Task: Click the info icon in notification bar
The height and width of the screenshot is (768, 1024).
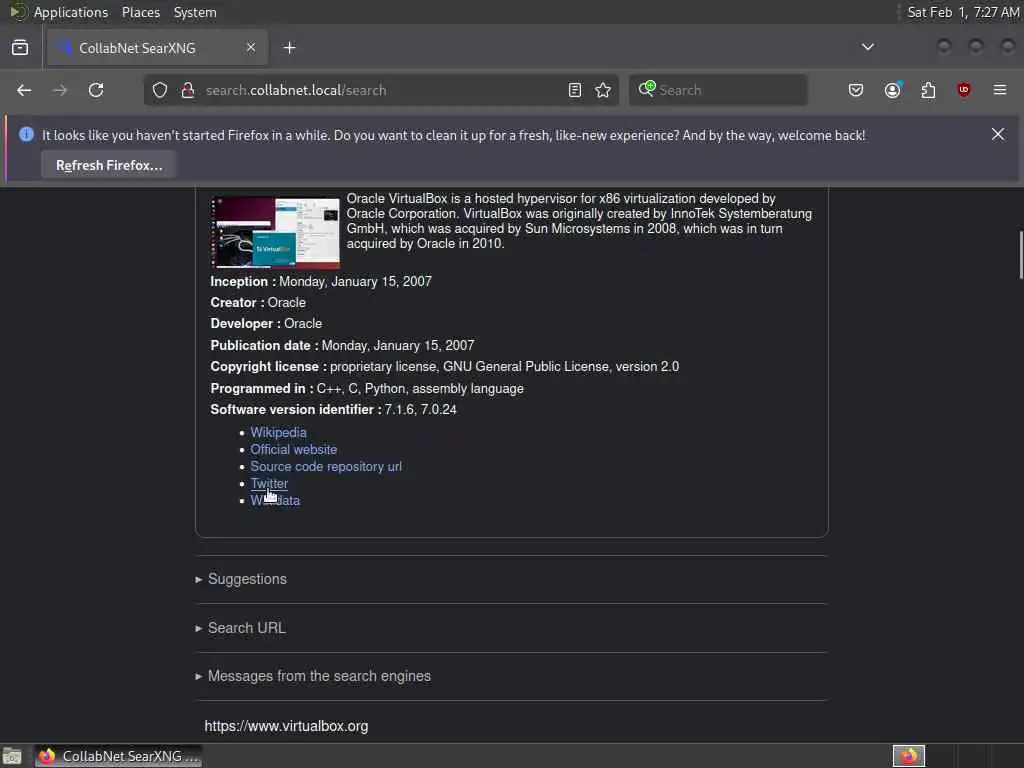Action: [x=27, y=135]
